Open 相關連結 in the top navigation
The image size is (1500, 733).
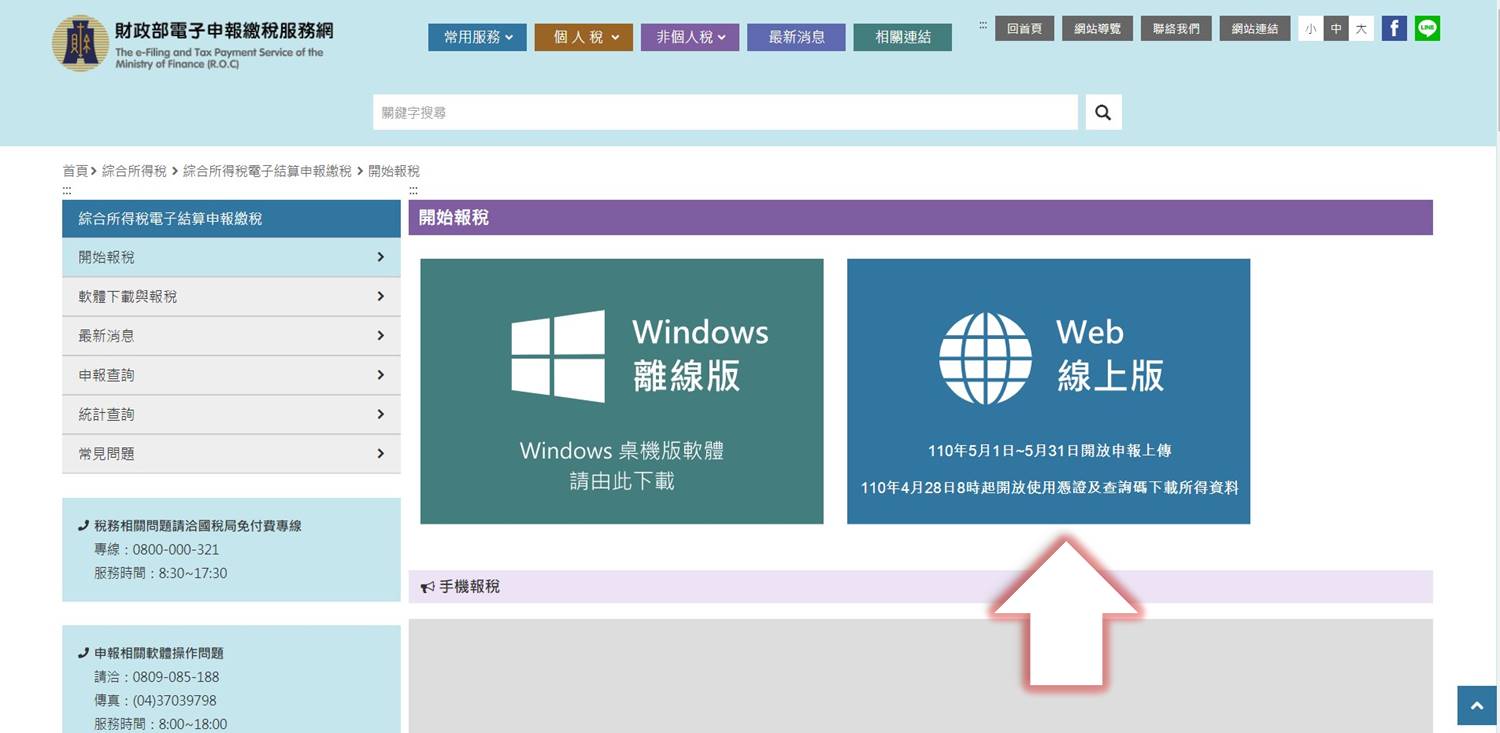(x=903, y=37)
